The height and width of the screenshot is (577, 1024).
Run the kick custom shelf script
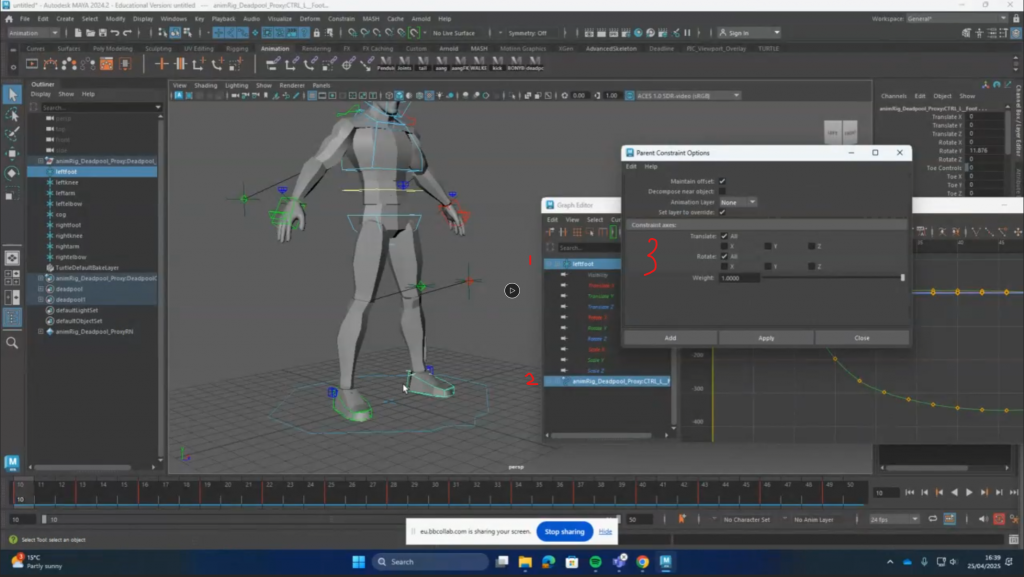tap(498, 63)
